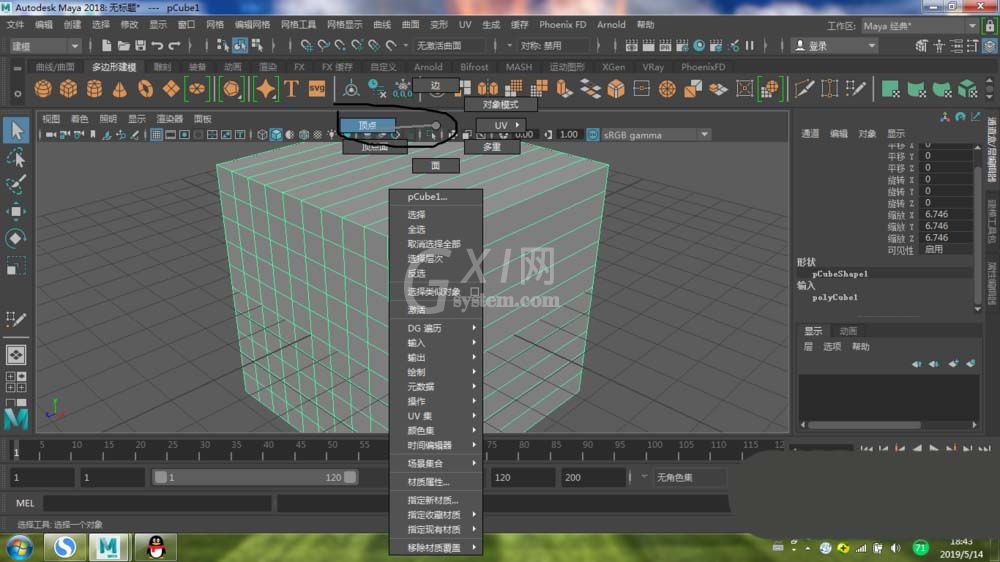This screenshot has height=562, width=1000.
Task: Open the sRGB gamma dropdown
Action: pos(655,135)
